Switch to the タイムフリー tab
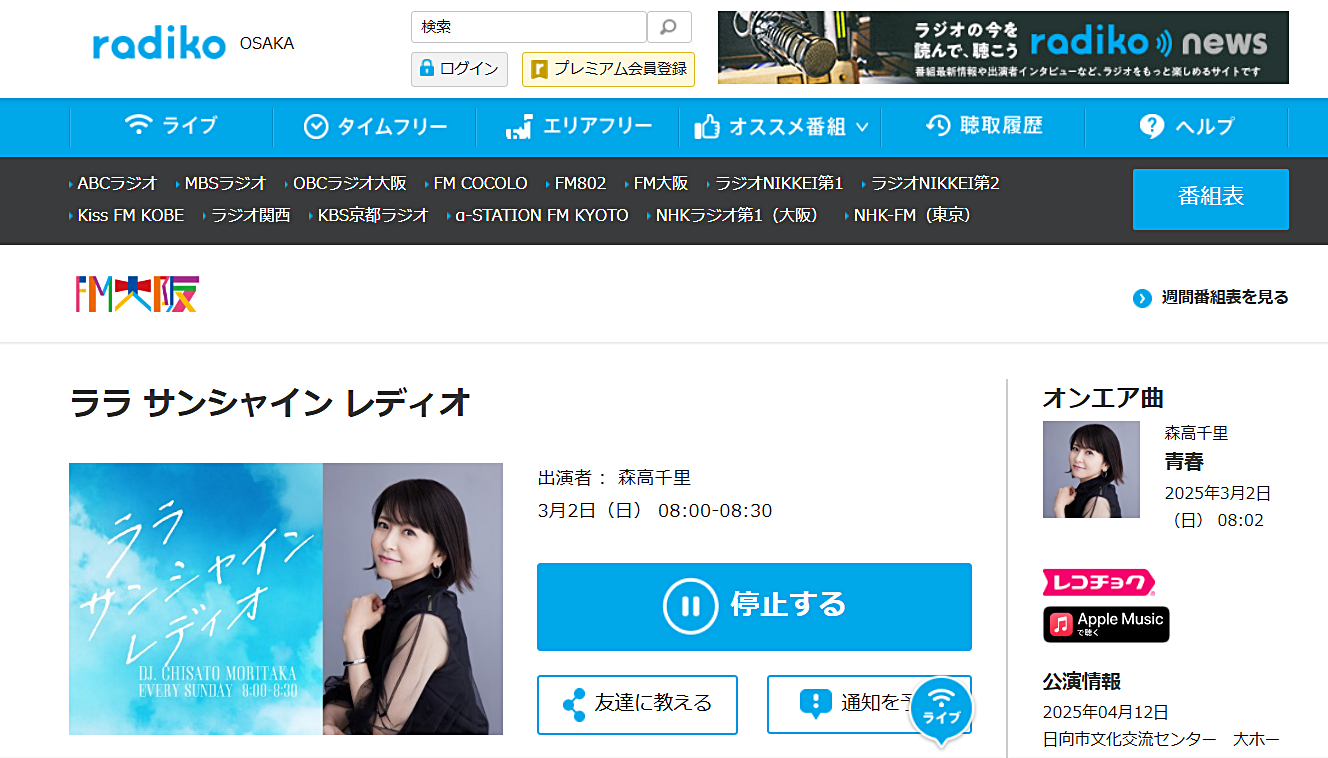 pyautogui.click(x=375, y=127)
